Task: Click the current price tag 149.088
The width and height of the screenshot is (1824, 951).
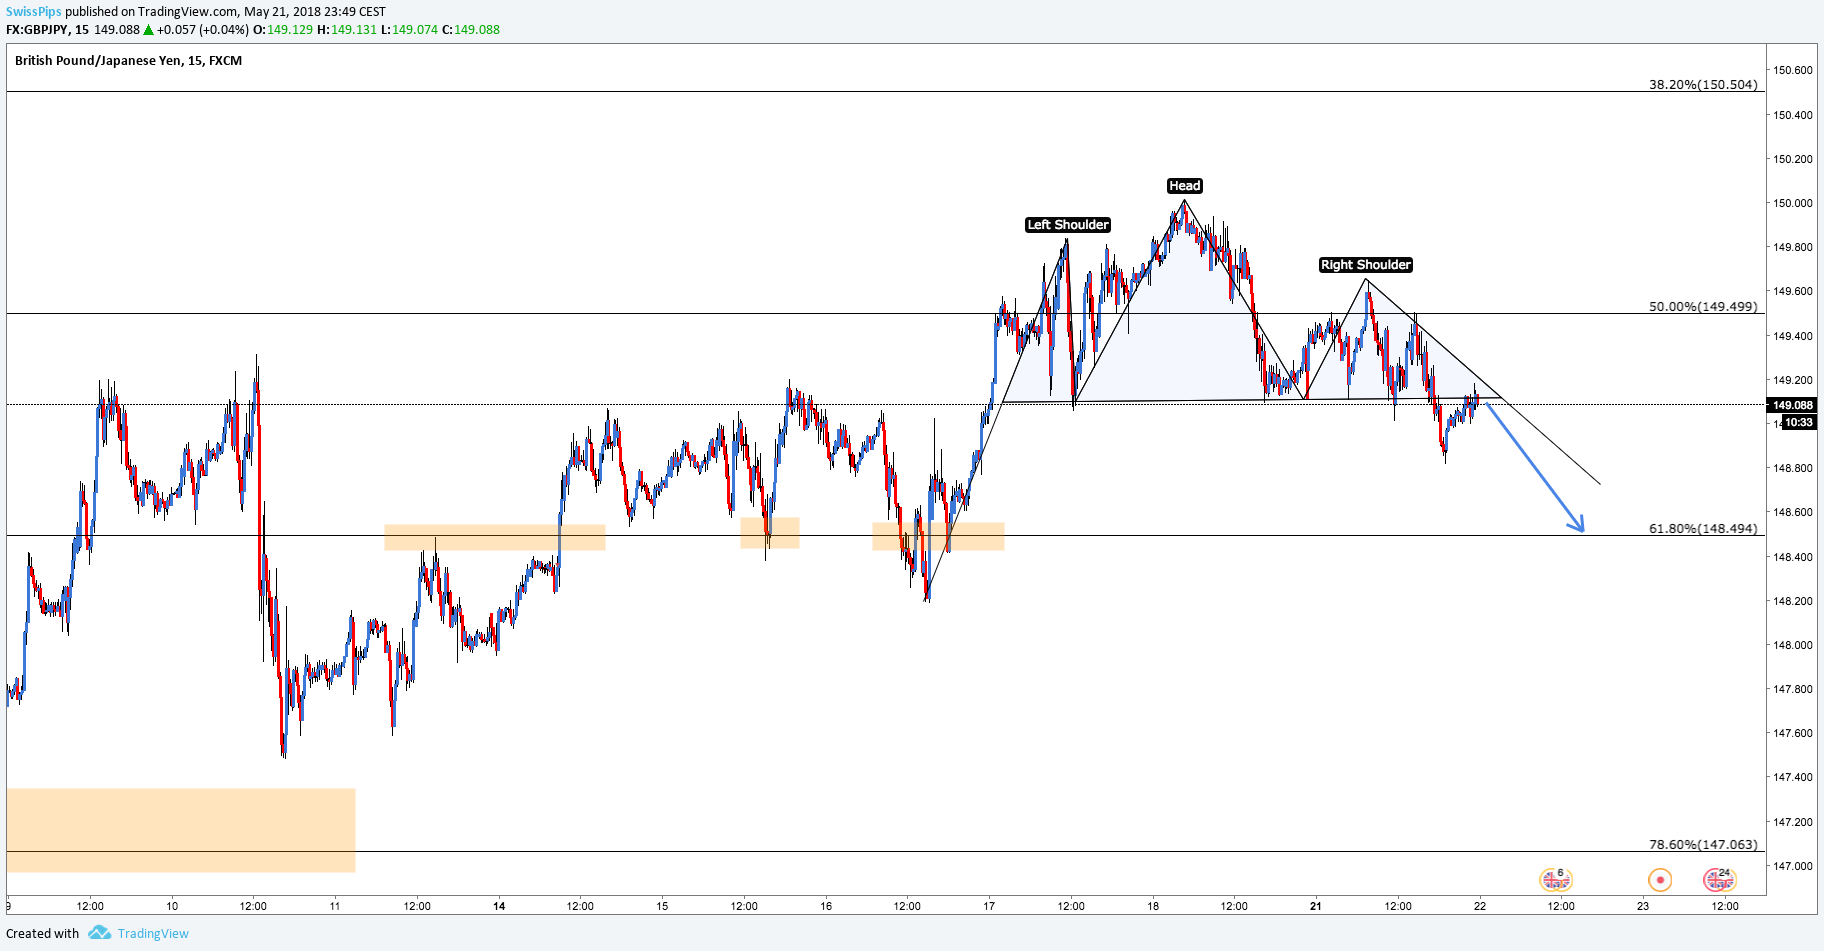Action: coord(1792,405)
